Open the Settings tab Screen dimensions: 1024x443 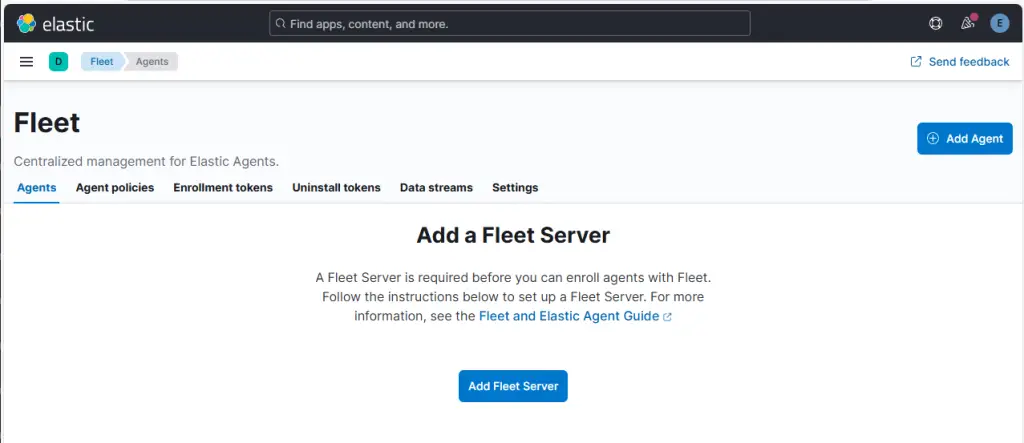coord(515,188)
